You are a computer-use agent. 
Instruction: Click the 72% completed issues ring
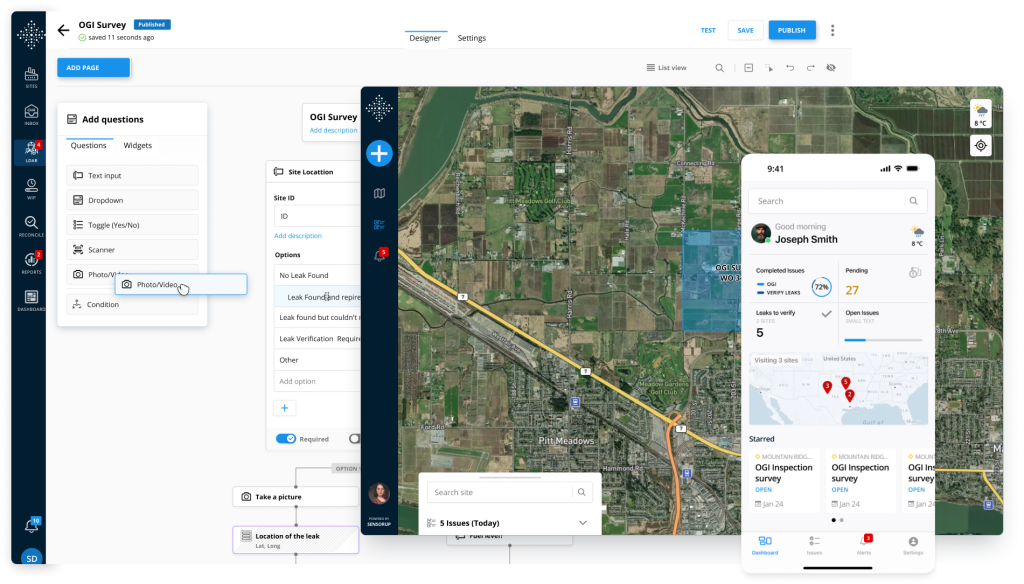822,287
